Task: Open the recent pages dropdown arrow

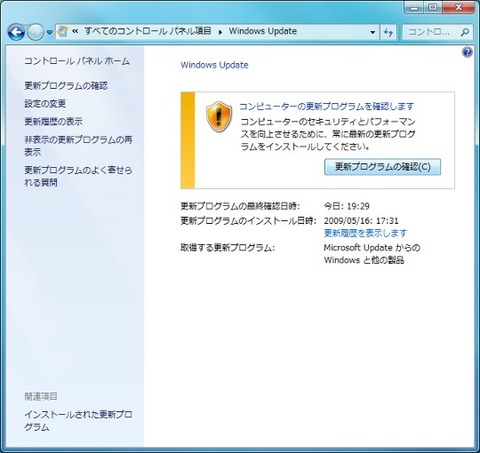Action: coord(49,33)
